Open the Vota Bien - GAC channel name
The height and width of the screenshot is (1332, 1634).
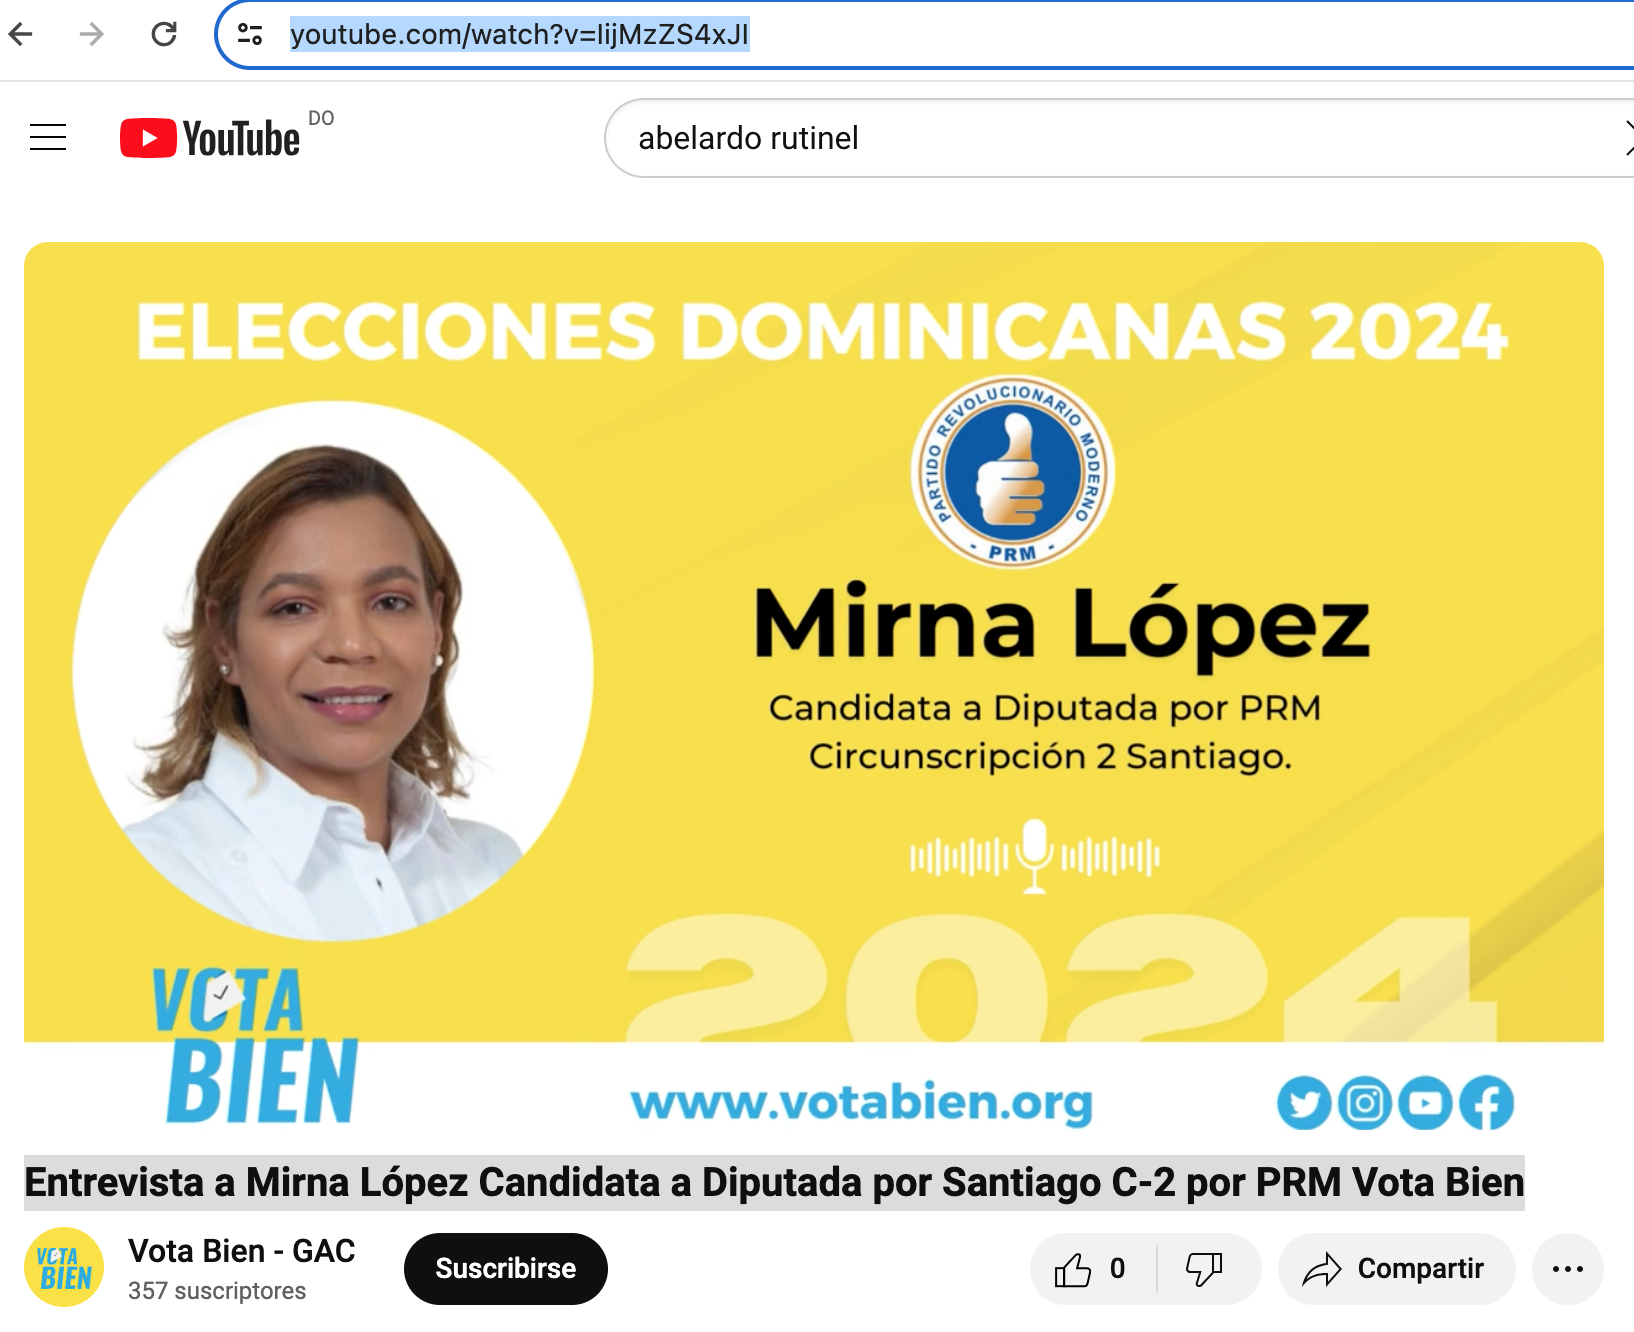point(242,1251)
